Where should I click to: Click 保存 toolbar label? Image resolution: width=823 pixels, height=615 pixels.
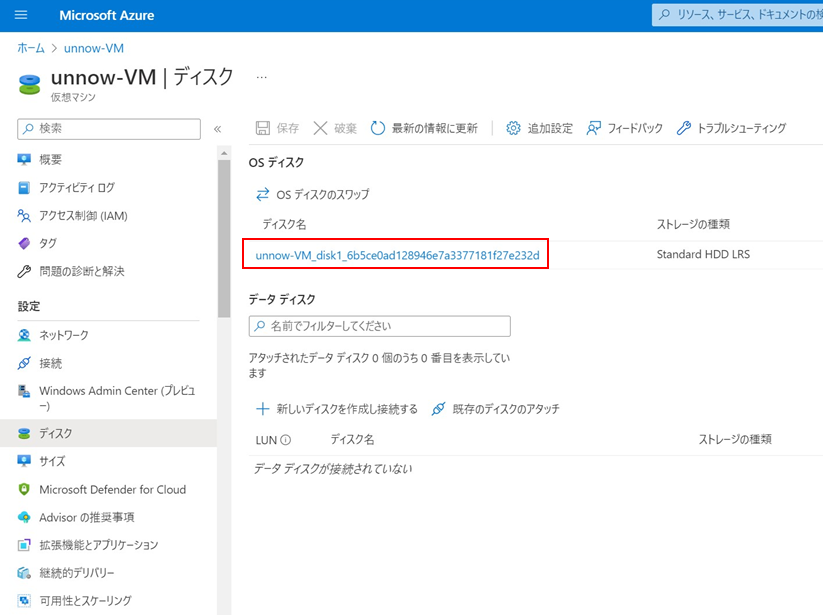[x=288, y=128]
